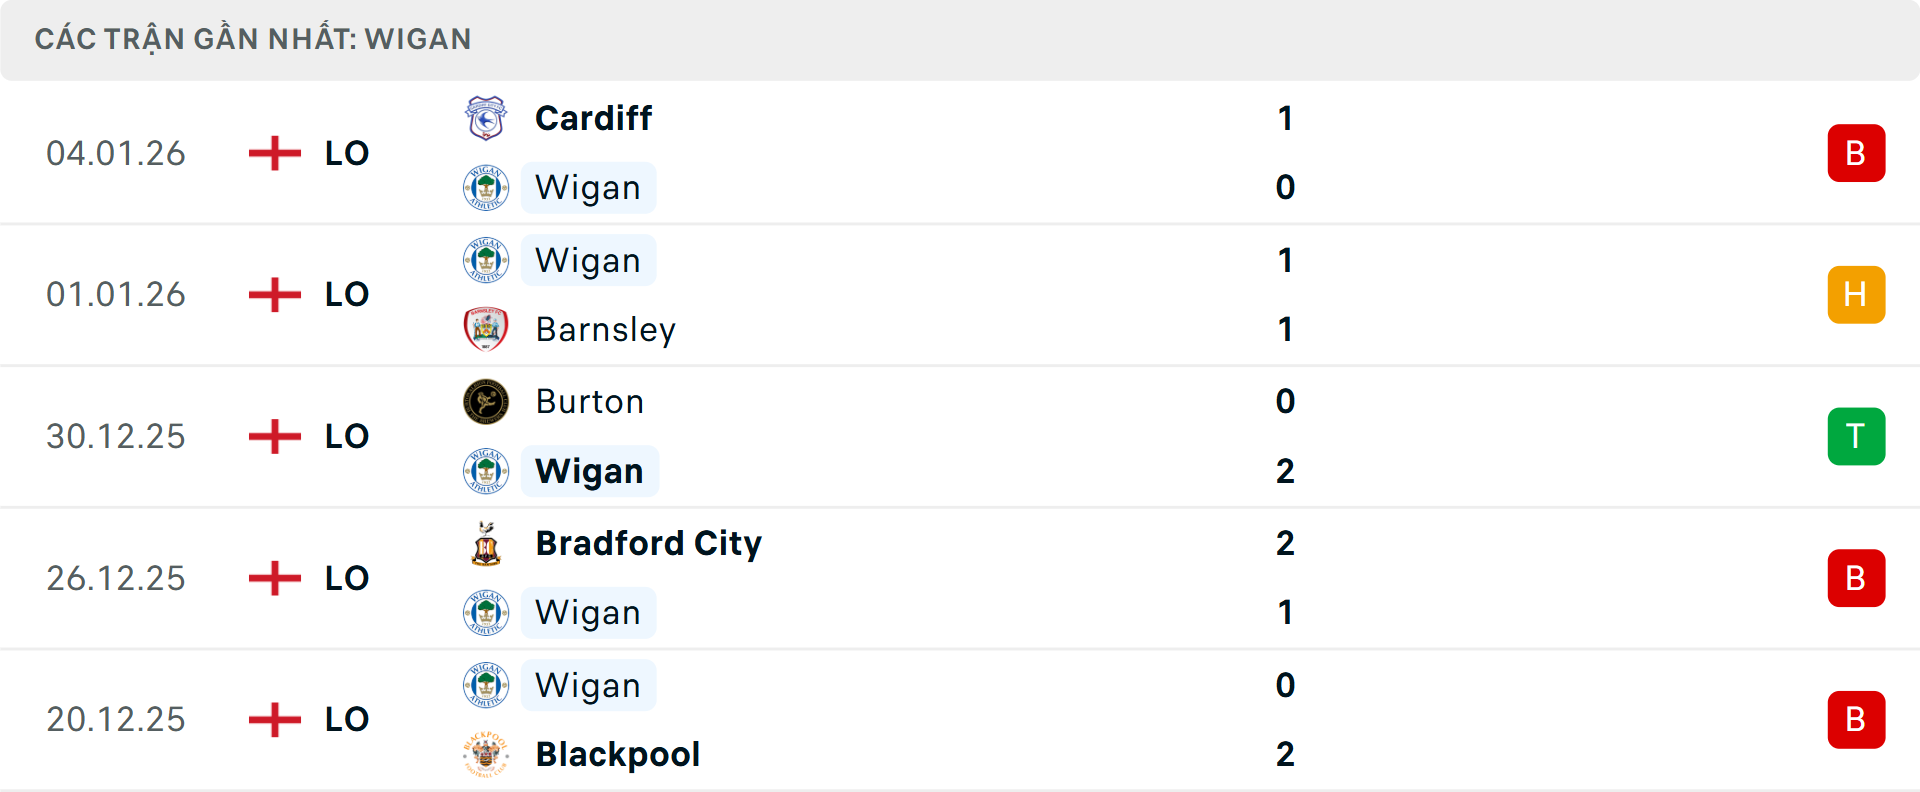Viewport: 1920px width, 792px height.
Task: Click the red B badge for 04.01.26
Action: point(1856,153)
